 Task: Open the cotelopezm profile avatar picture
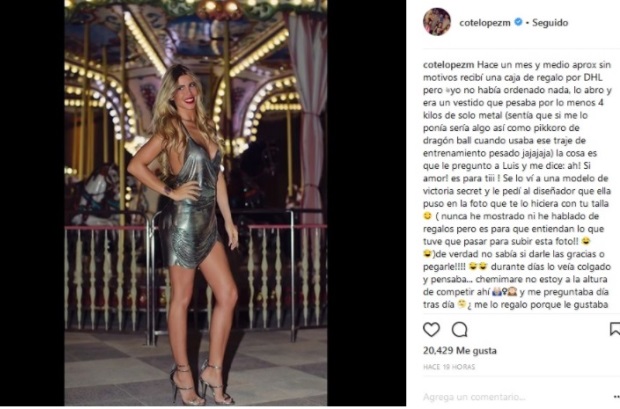click(x=437, y=22)
